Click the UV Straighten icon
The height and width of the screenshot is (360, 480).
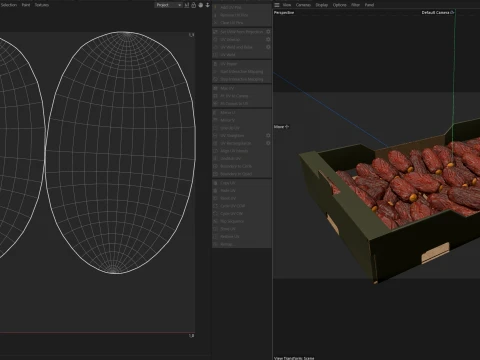(x=215, y=136)
